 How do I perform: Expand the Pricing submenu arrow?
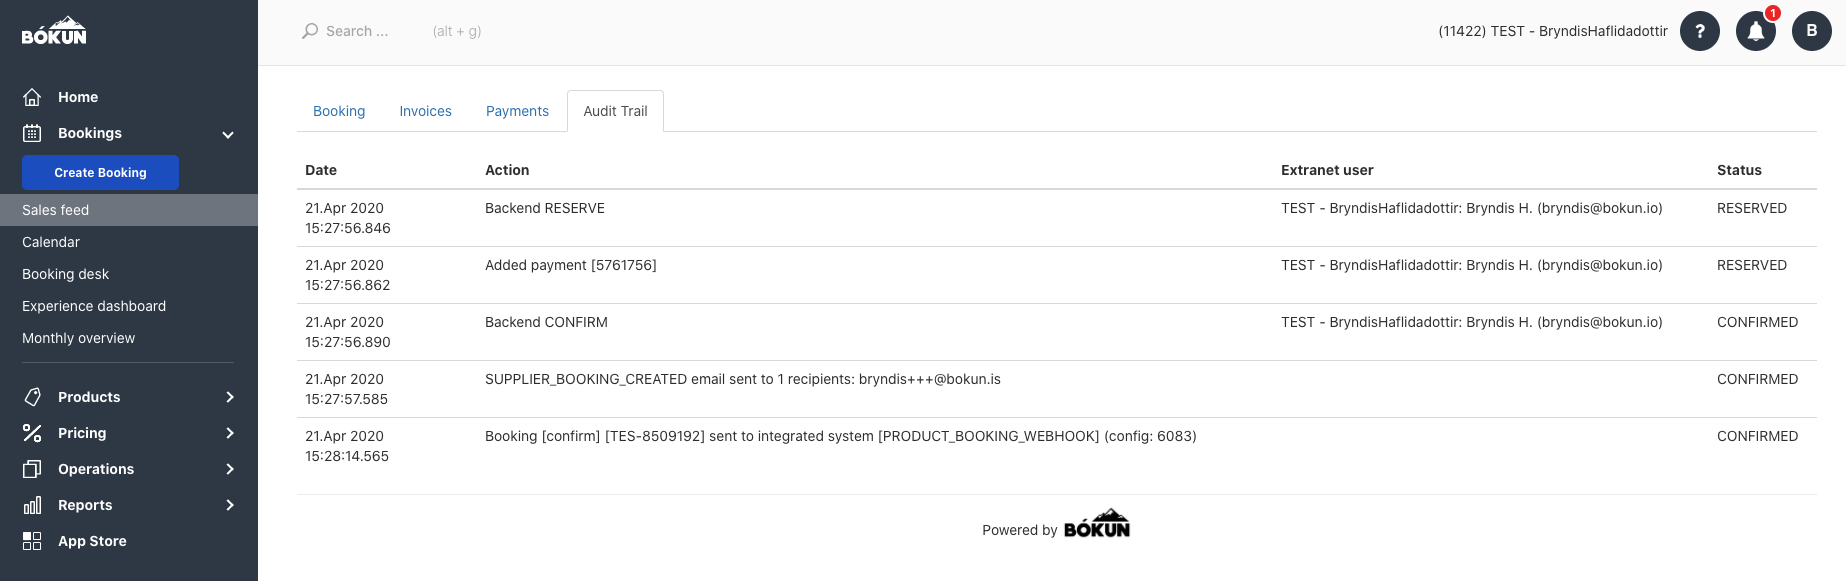(x=230, y=433)
